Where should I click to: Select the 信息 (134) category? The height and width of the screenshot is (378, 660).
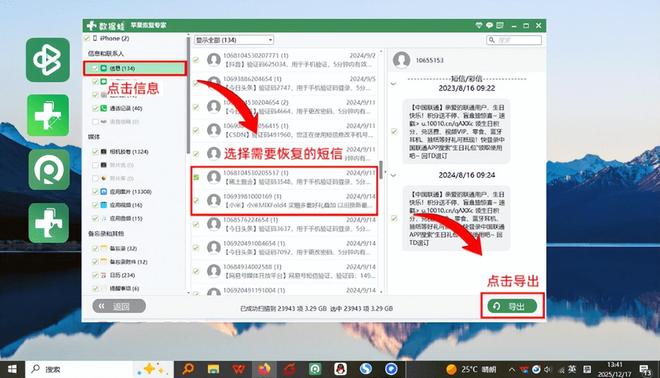point(135,68)
